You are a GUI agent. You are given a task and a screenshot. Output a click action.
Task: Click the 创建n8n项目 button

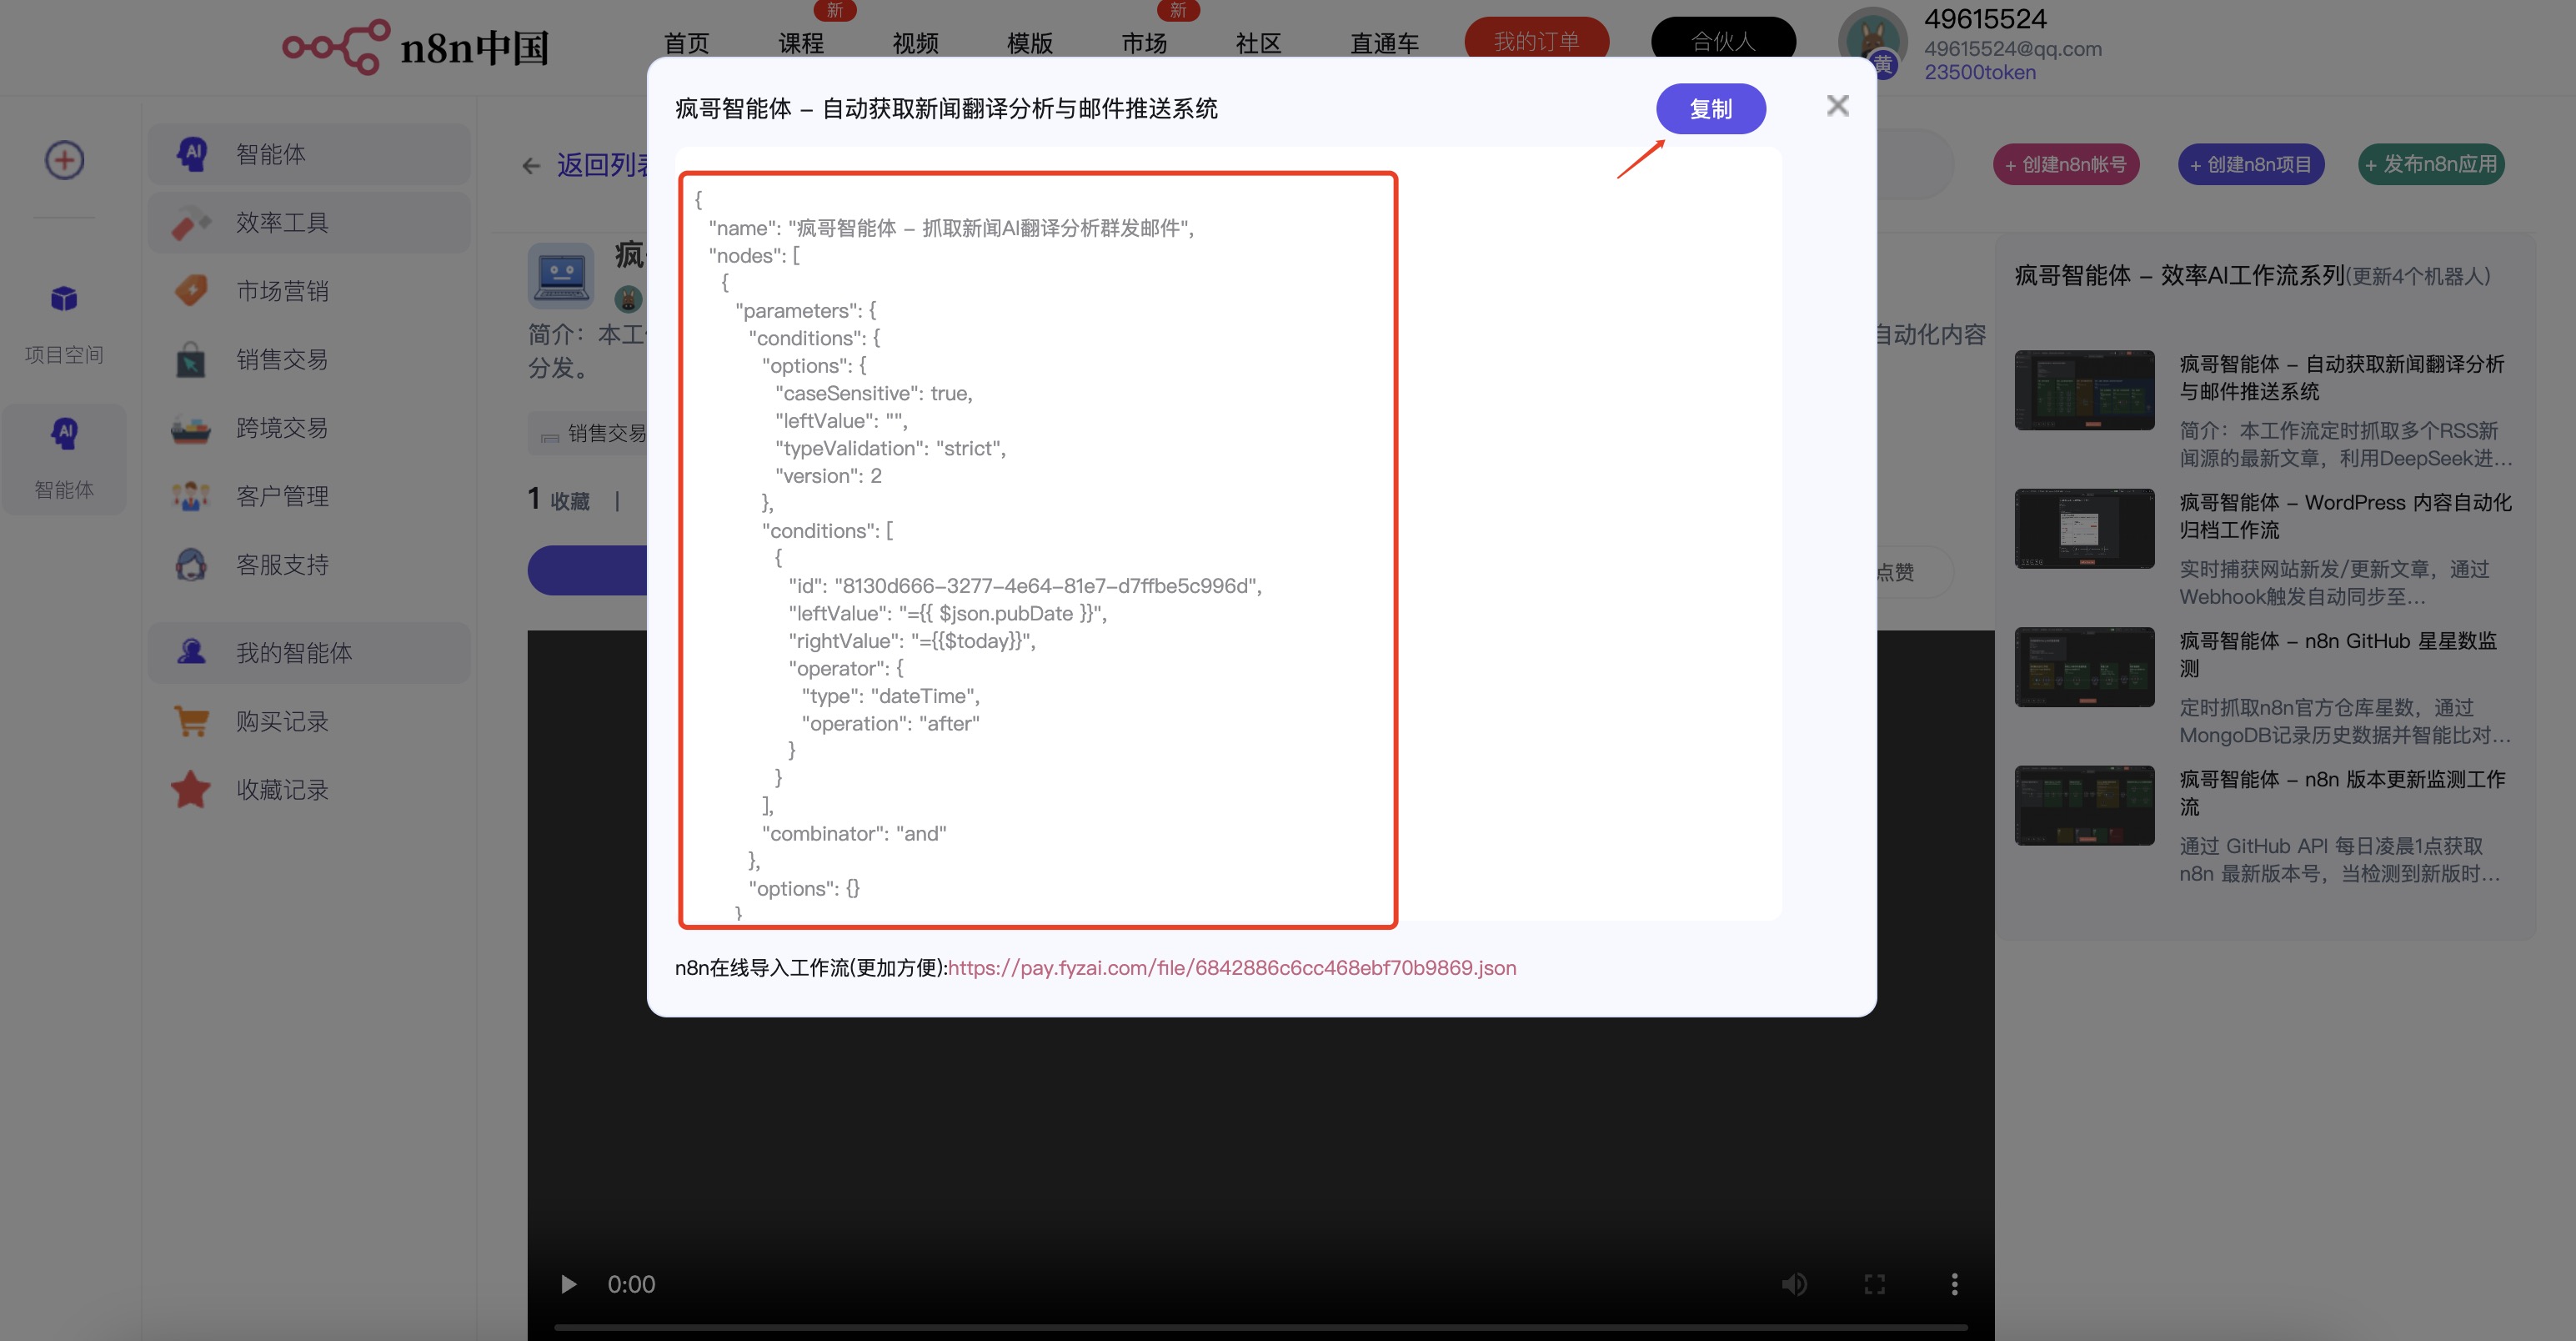[2250, 165]
